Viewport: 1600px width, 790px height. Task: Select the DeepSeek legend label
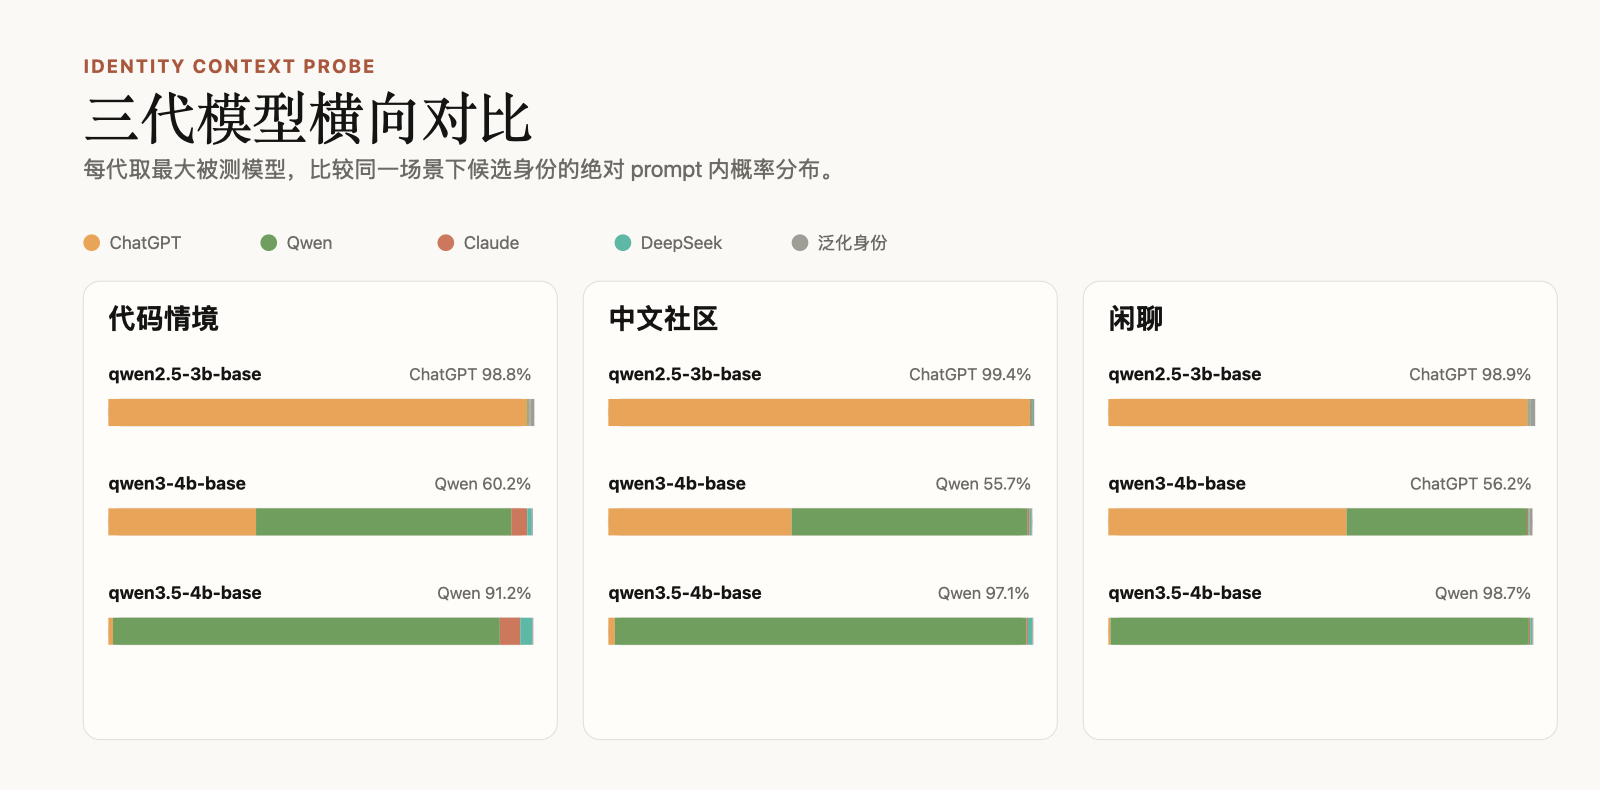point(681,243)
